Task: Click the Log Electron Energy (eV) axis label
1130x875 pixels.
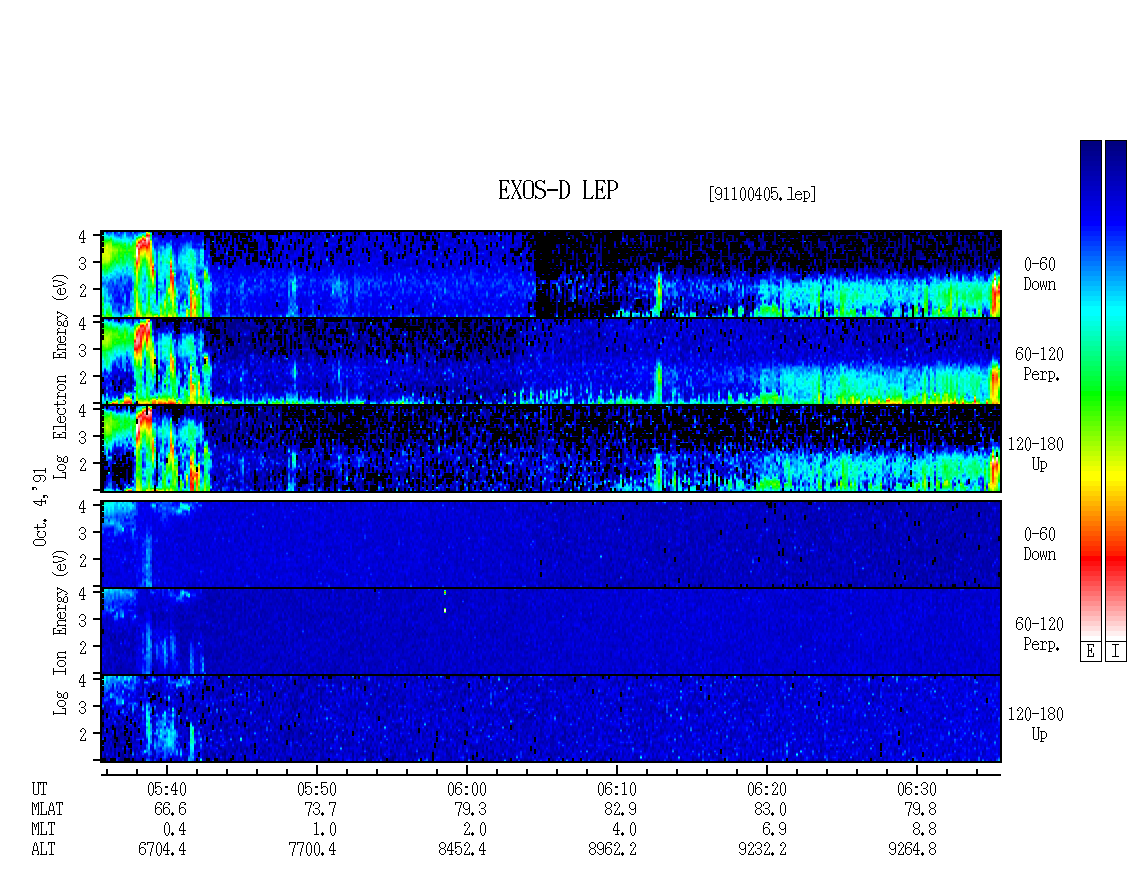Action: (x=61, y=376)
